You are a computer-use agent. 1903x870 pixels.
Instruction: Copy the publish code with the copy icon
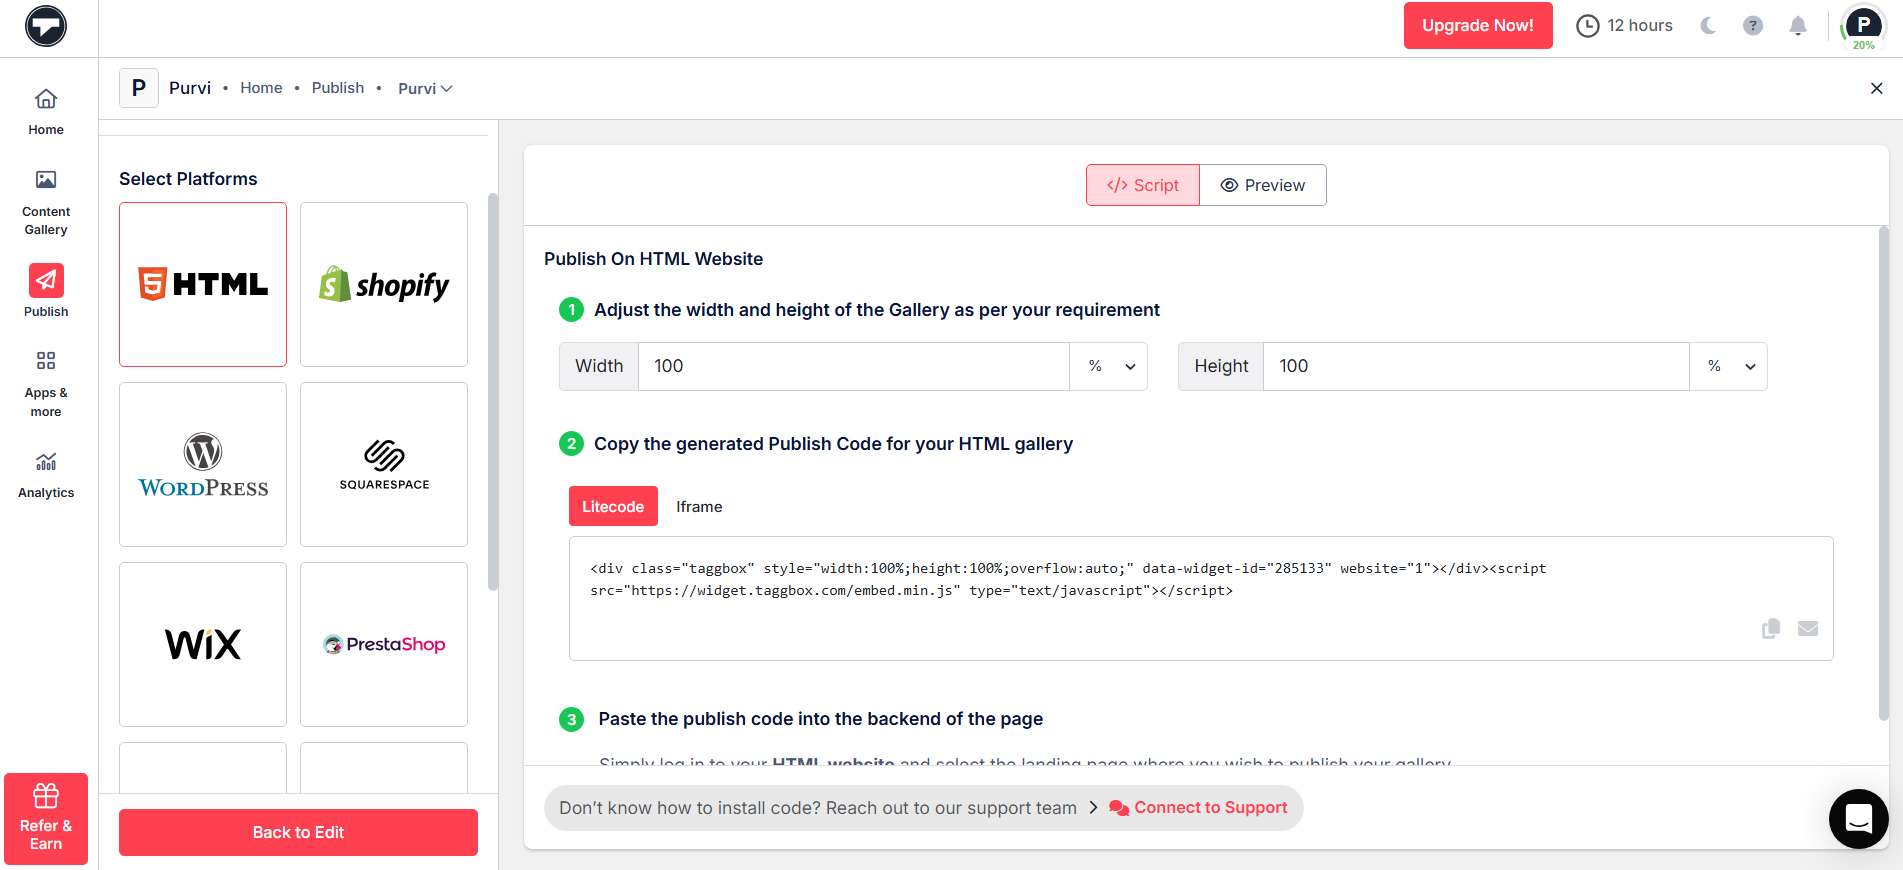1770,628
